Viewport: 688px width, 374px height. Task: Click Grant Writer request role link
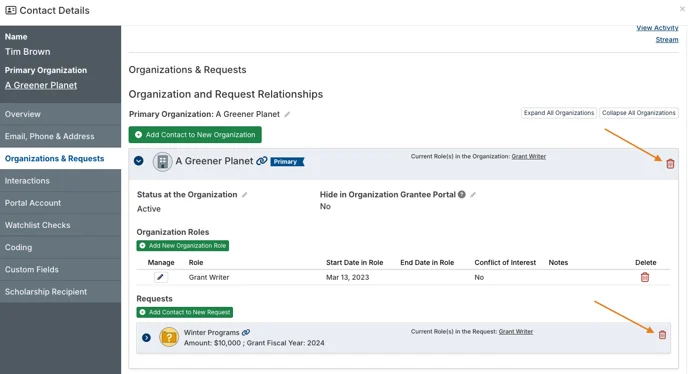(516, 331)
